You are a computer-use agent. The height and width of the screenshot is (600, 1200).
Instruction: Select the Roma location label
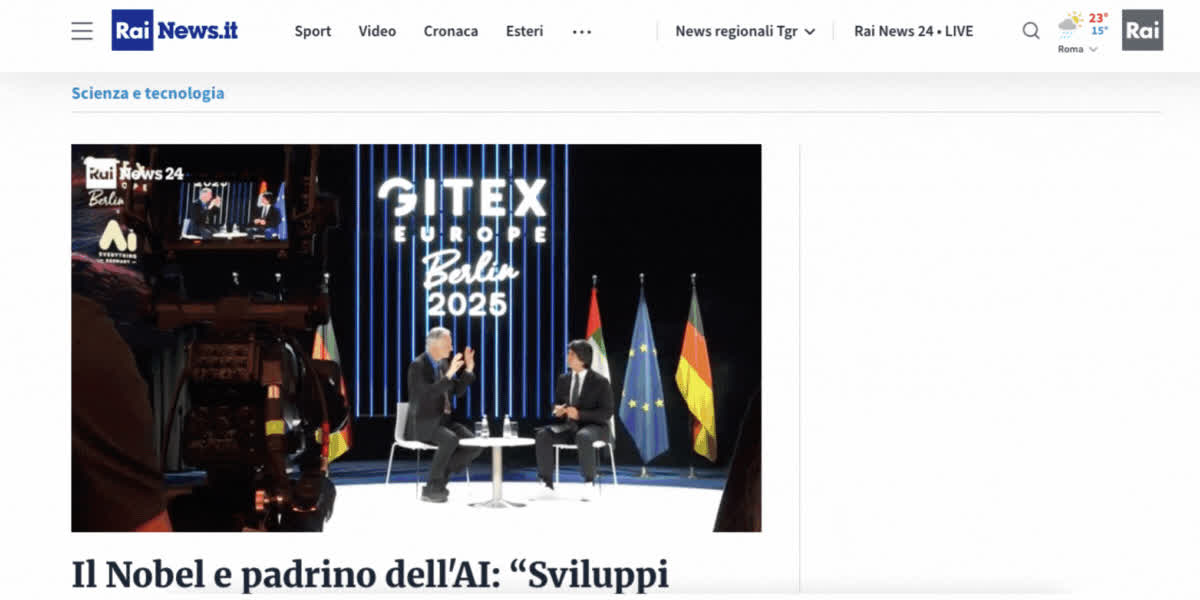pos(1070,49)
